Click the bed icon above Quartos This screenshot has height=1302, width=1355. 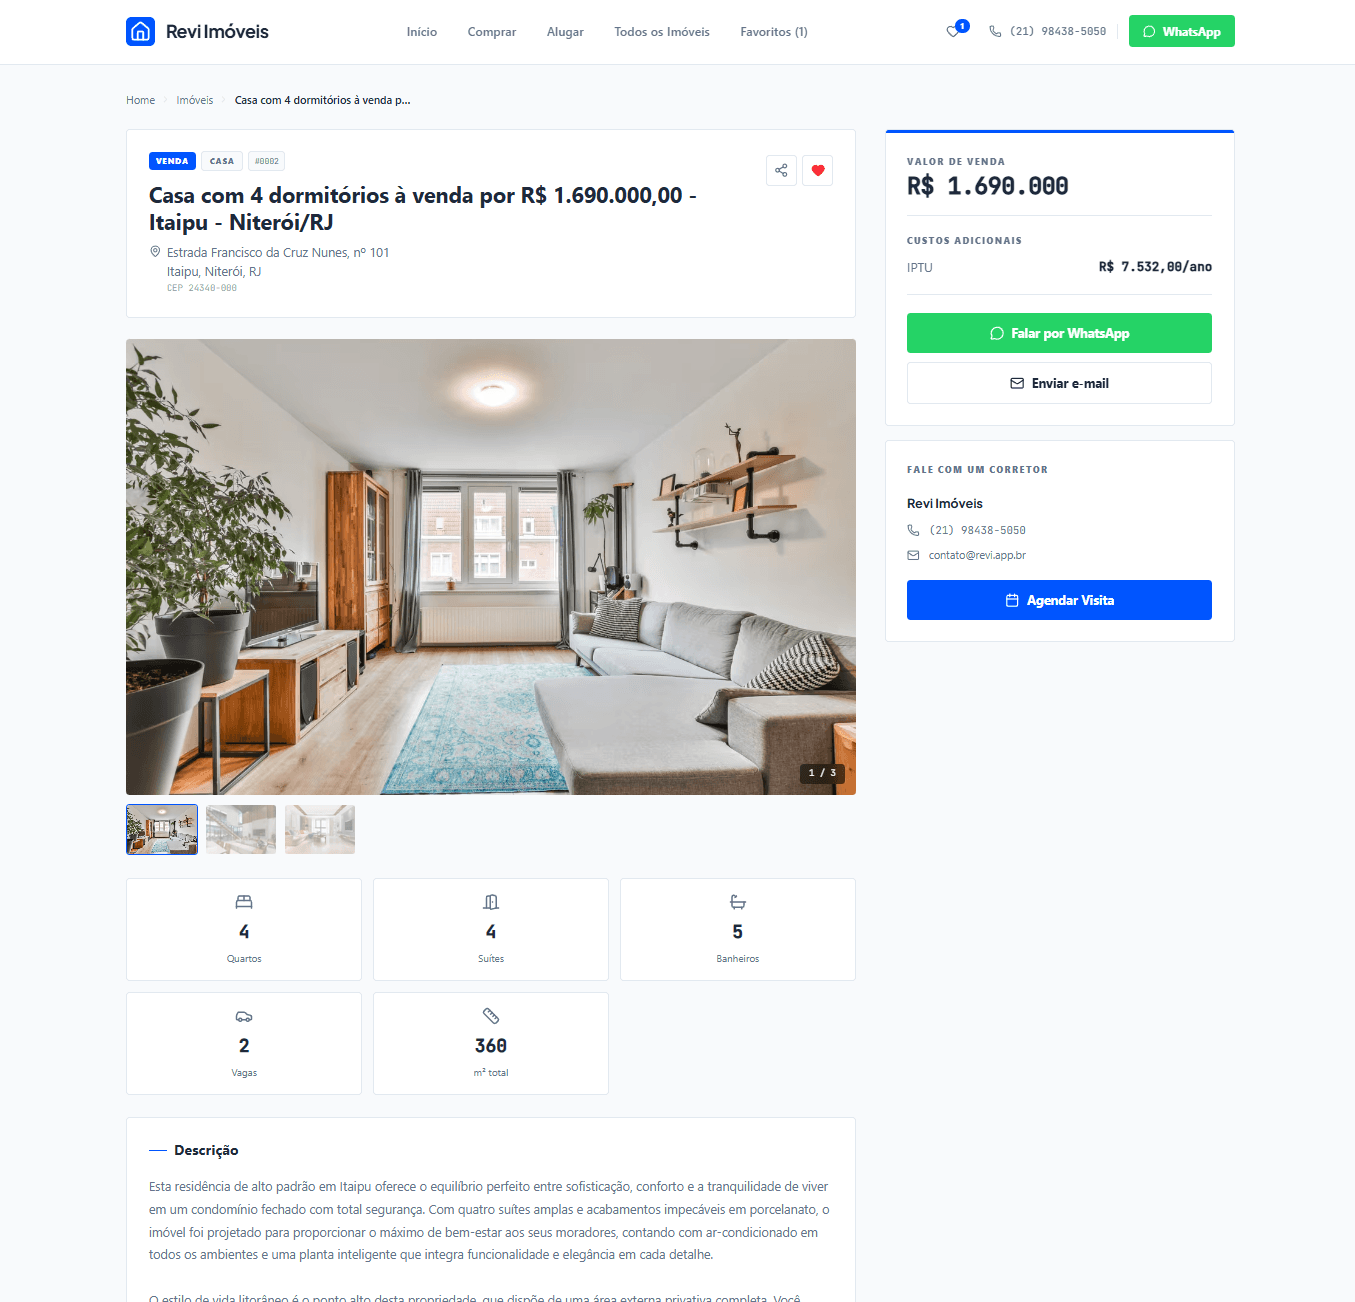[x=244, y=902]
